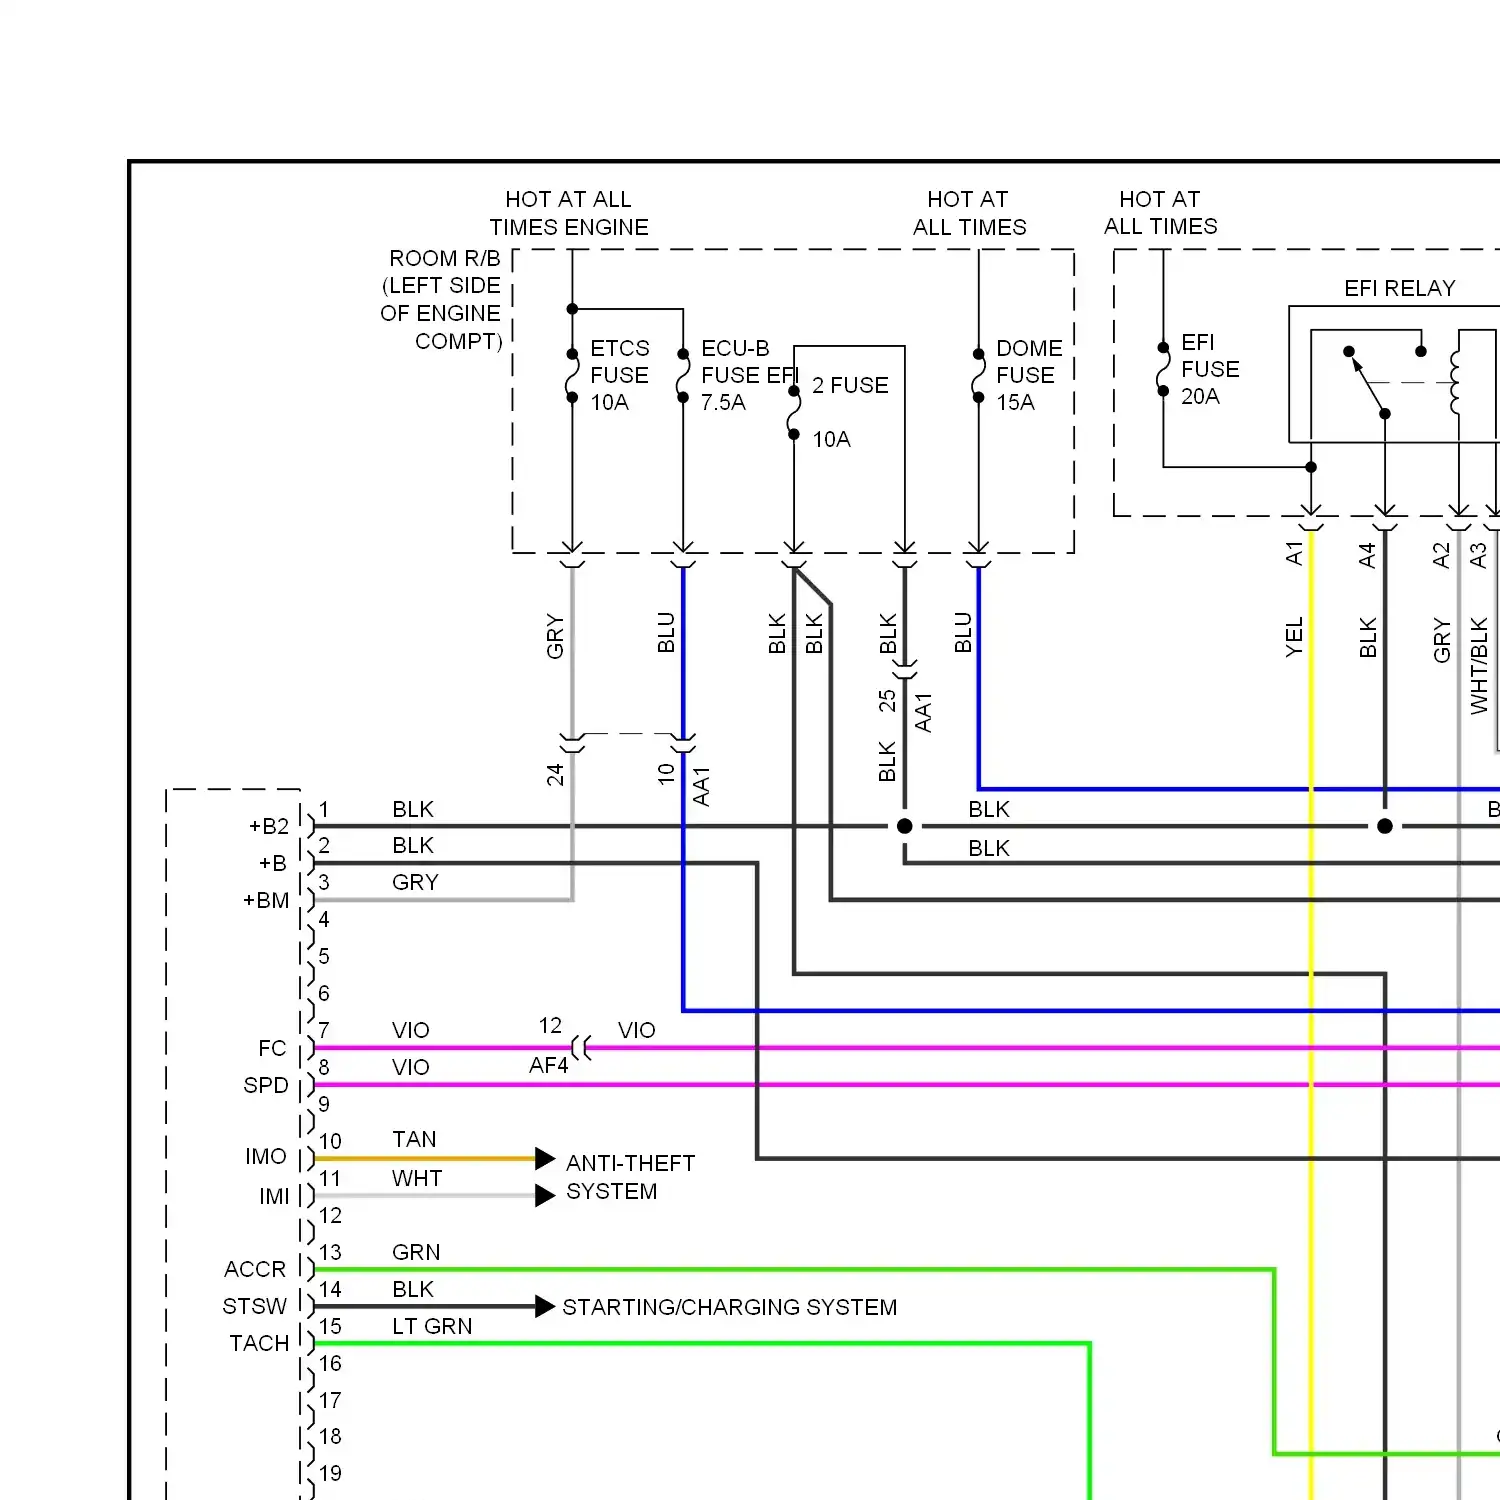Click the IMI terminal label
The height and width of the screenshot is (1500, 1500).
point(274,1196)
